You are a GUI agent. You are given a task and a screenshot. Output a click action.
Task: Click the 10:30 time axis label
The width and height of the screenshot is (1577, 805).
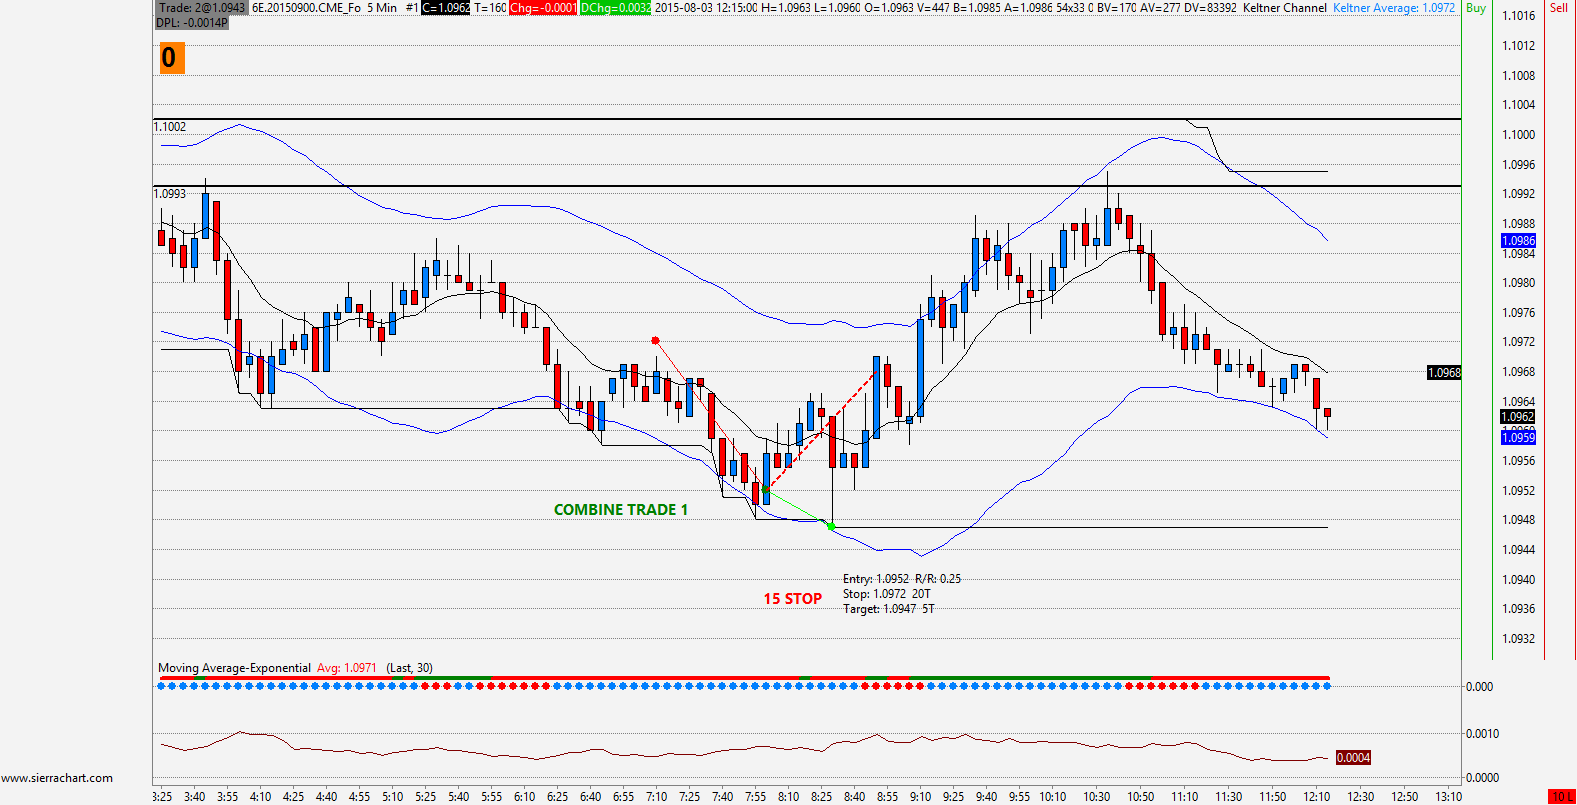click(x=1097, y=797)
